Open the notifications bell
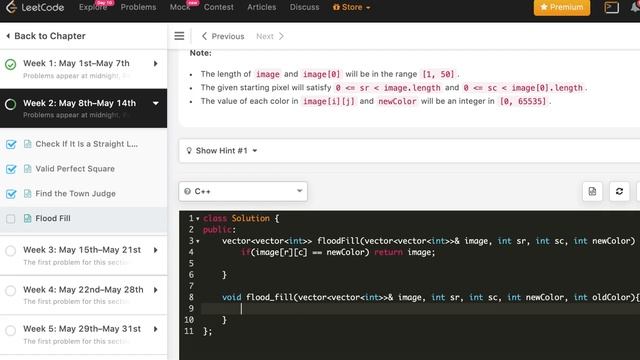Viewport: 640px width, 360px height. pyautogui.click(x=635, y=7)
